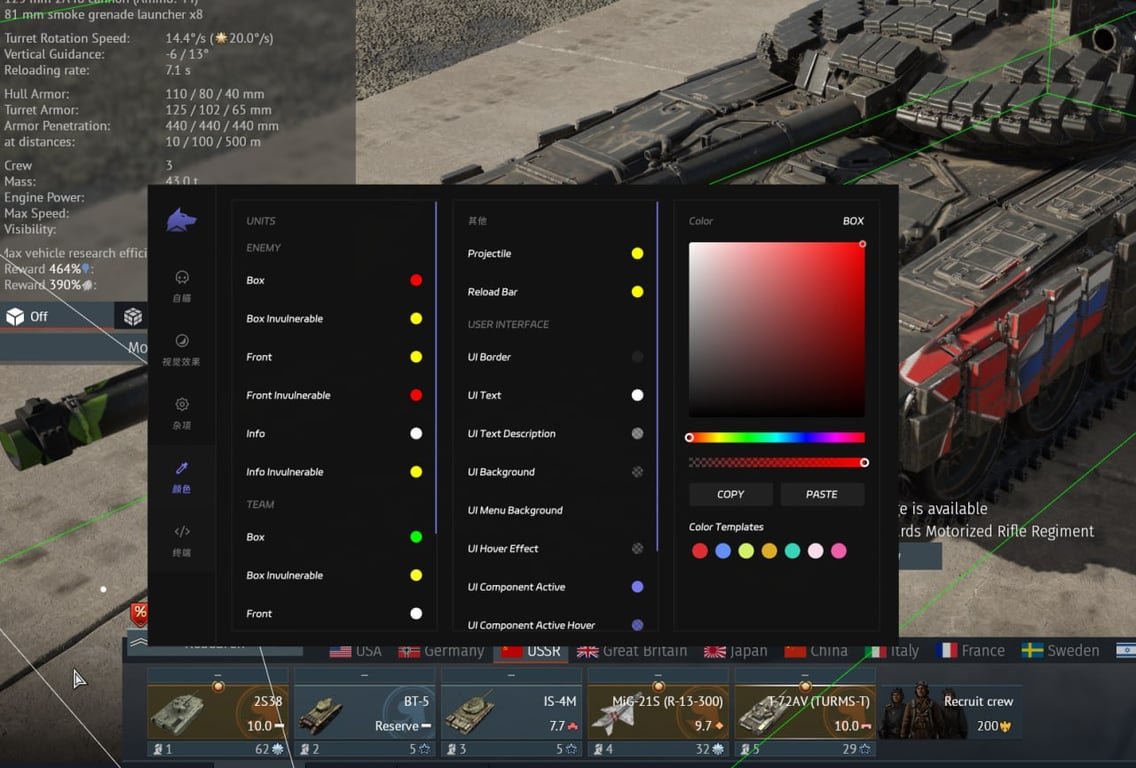Expand the panel collapse chevron above crew slots
Image resolution: width=1136 pixels, height=768 pixels.
[138, 641]
